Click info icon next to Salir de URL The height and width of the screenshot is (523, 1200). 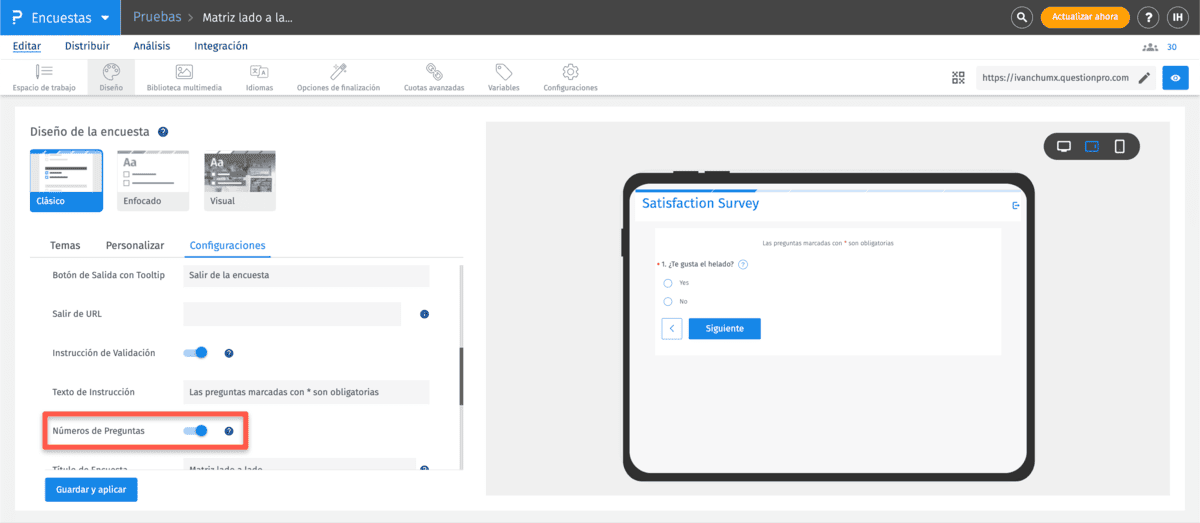coord(424,314)
